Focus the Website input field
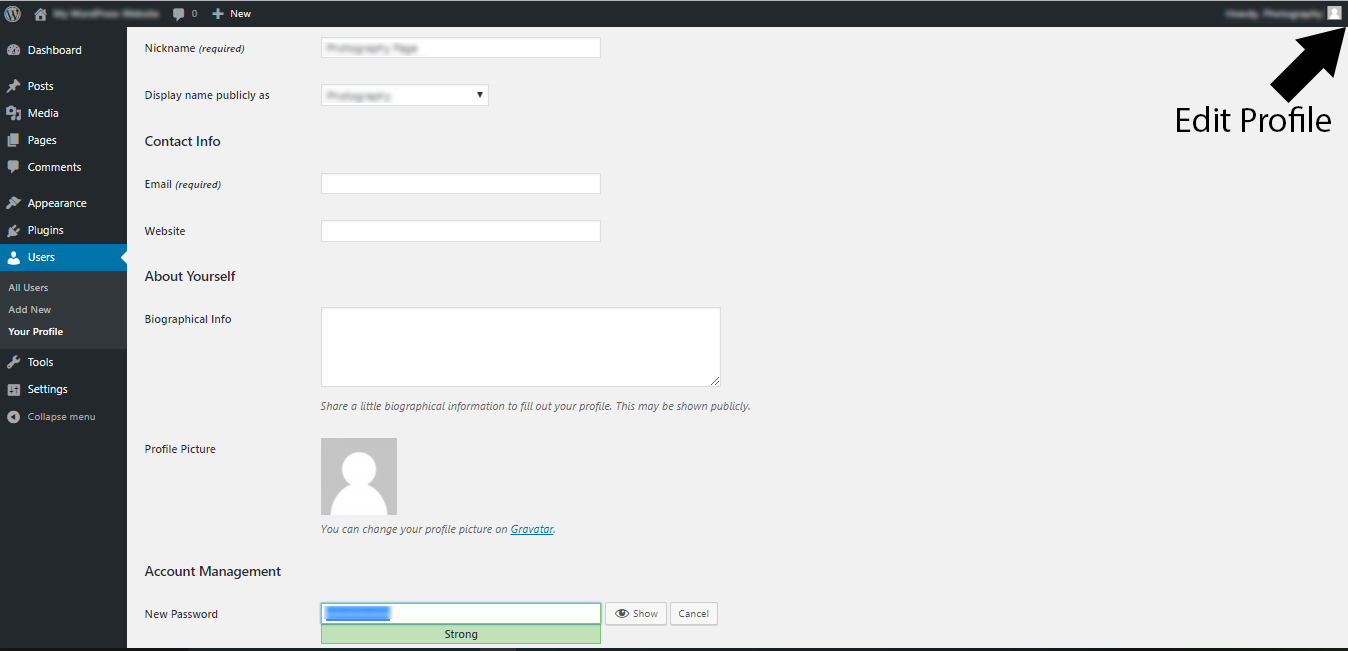 point(461,231)
